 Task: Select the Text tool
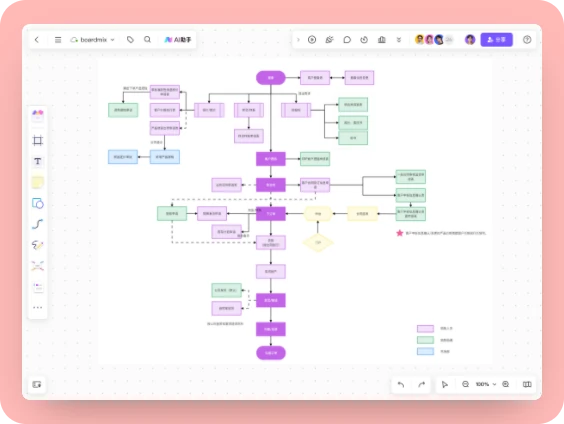tap(37, 161)
